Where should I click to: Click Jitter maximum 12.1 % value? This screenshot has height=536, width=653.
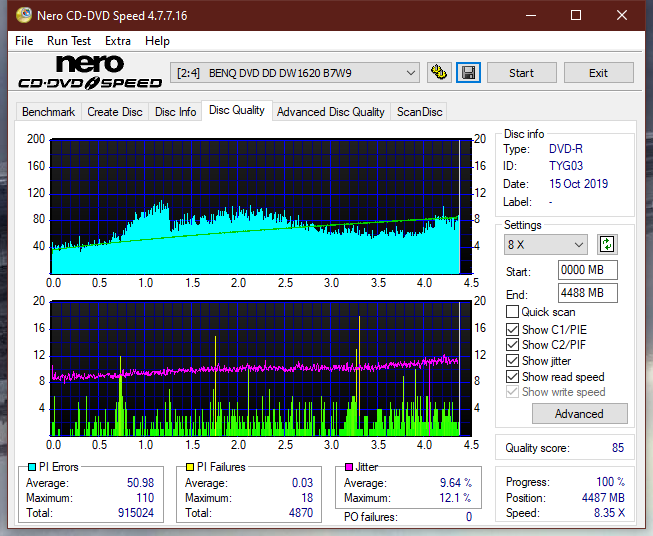[x=456, y=498]
